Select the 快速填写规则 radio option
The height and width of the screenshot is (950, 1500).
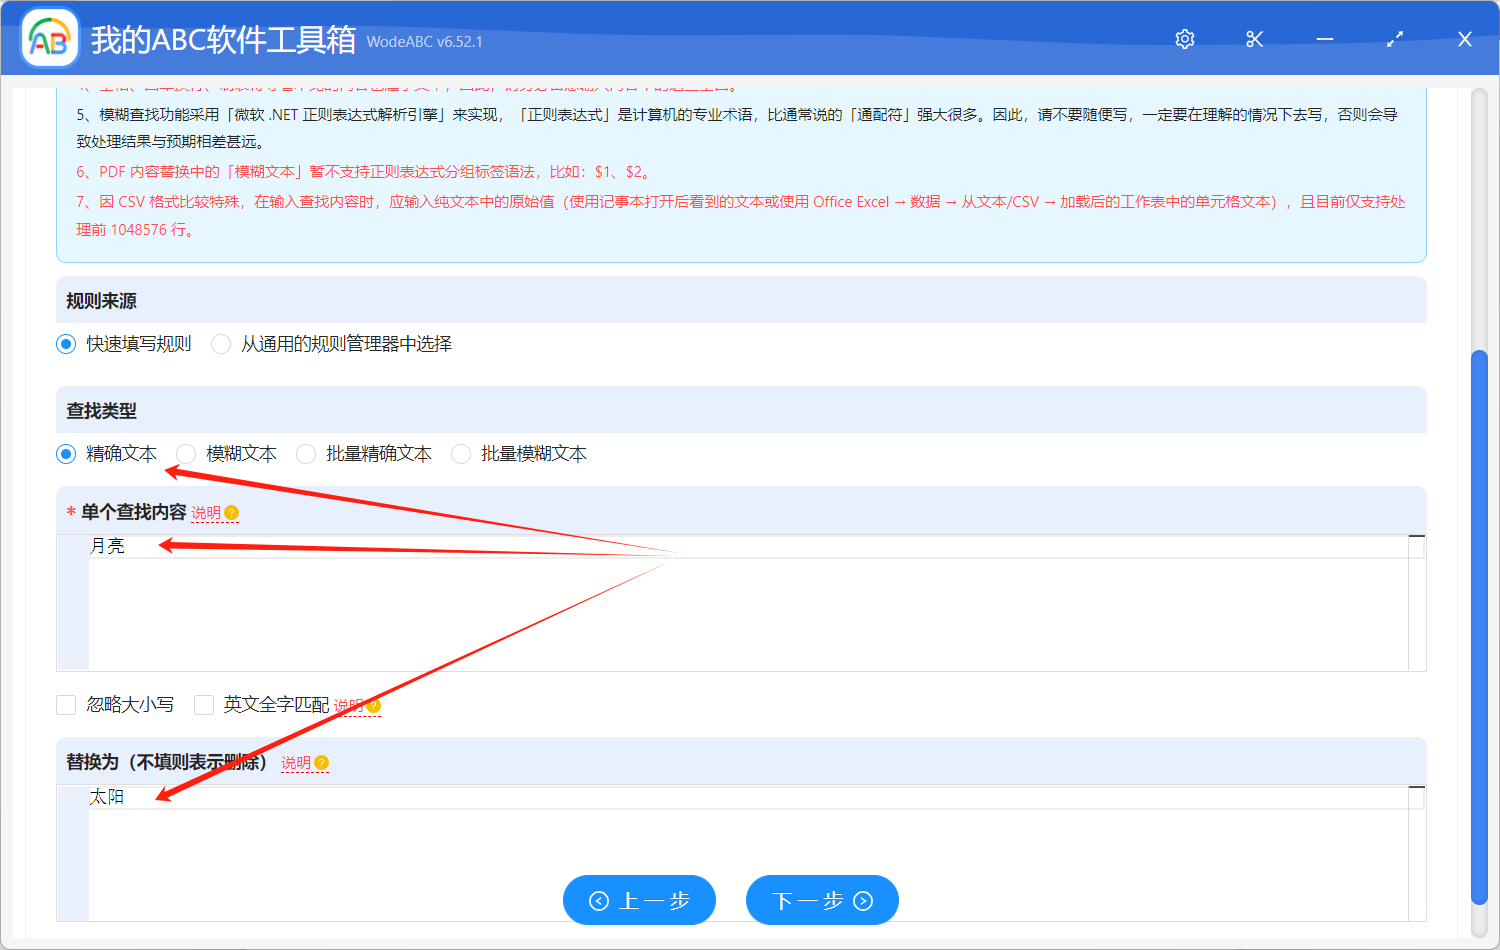[x=67, y=344]
